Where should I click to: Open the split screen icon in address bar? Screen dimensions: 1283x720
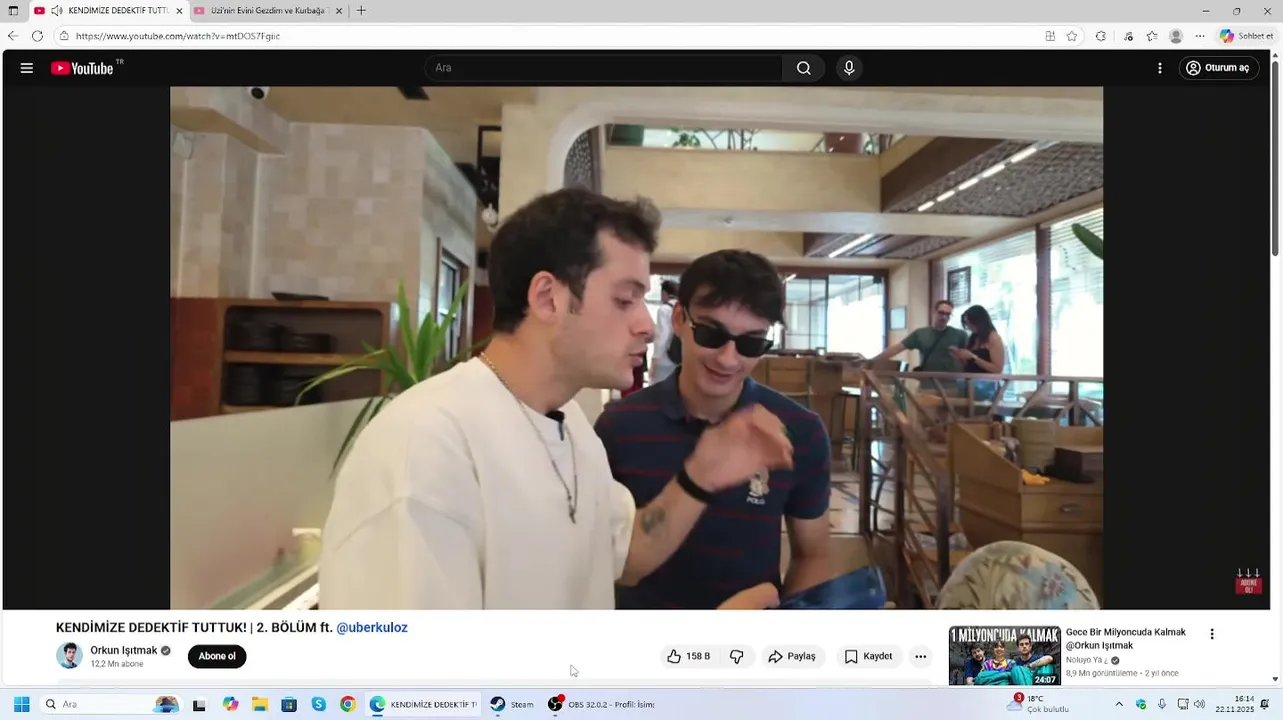1050,36
